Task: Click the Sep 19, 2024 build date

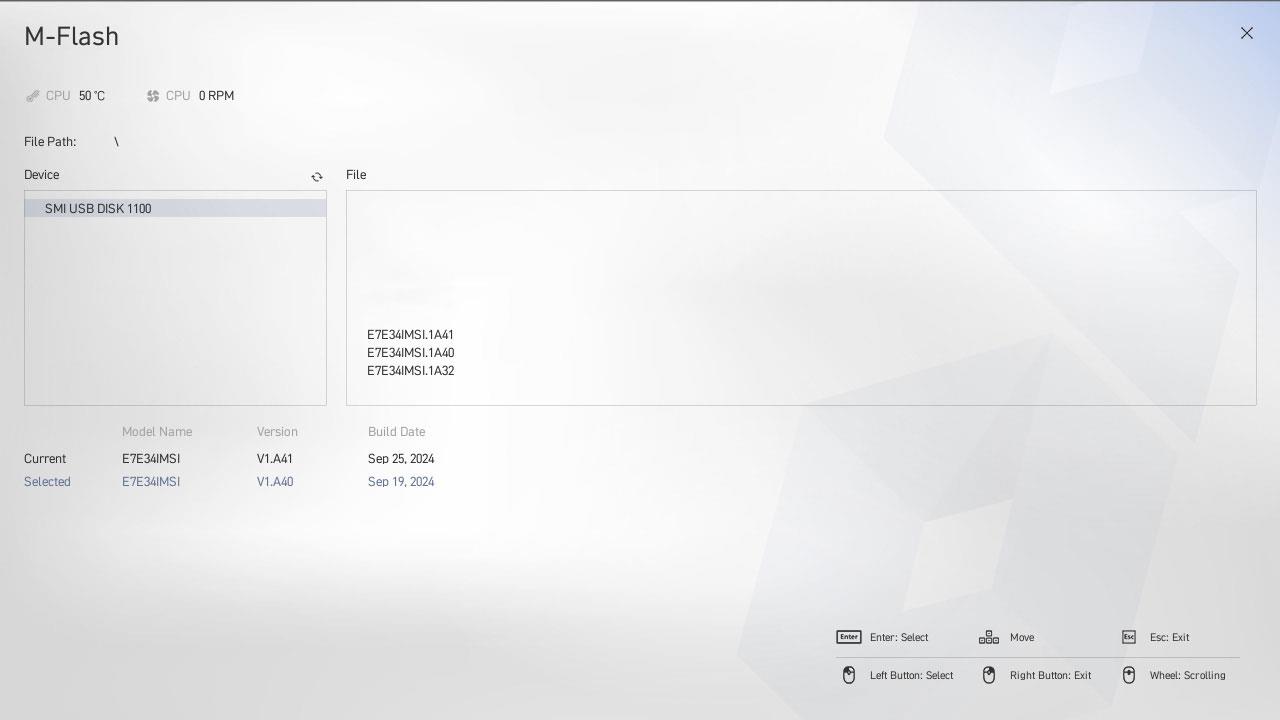Action: click(x=401, y=482)
